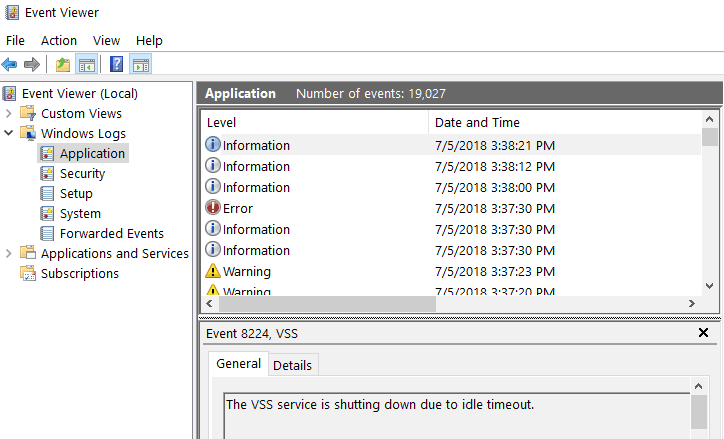Expand Applications and Services Logs node
The width and height of the screenshot is (724, 439).
[8, 253]
